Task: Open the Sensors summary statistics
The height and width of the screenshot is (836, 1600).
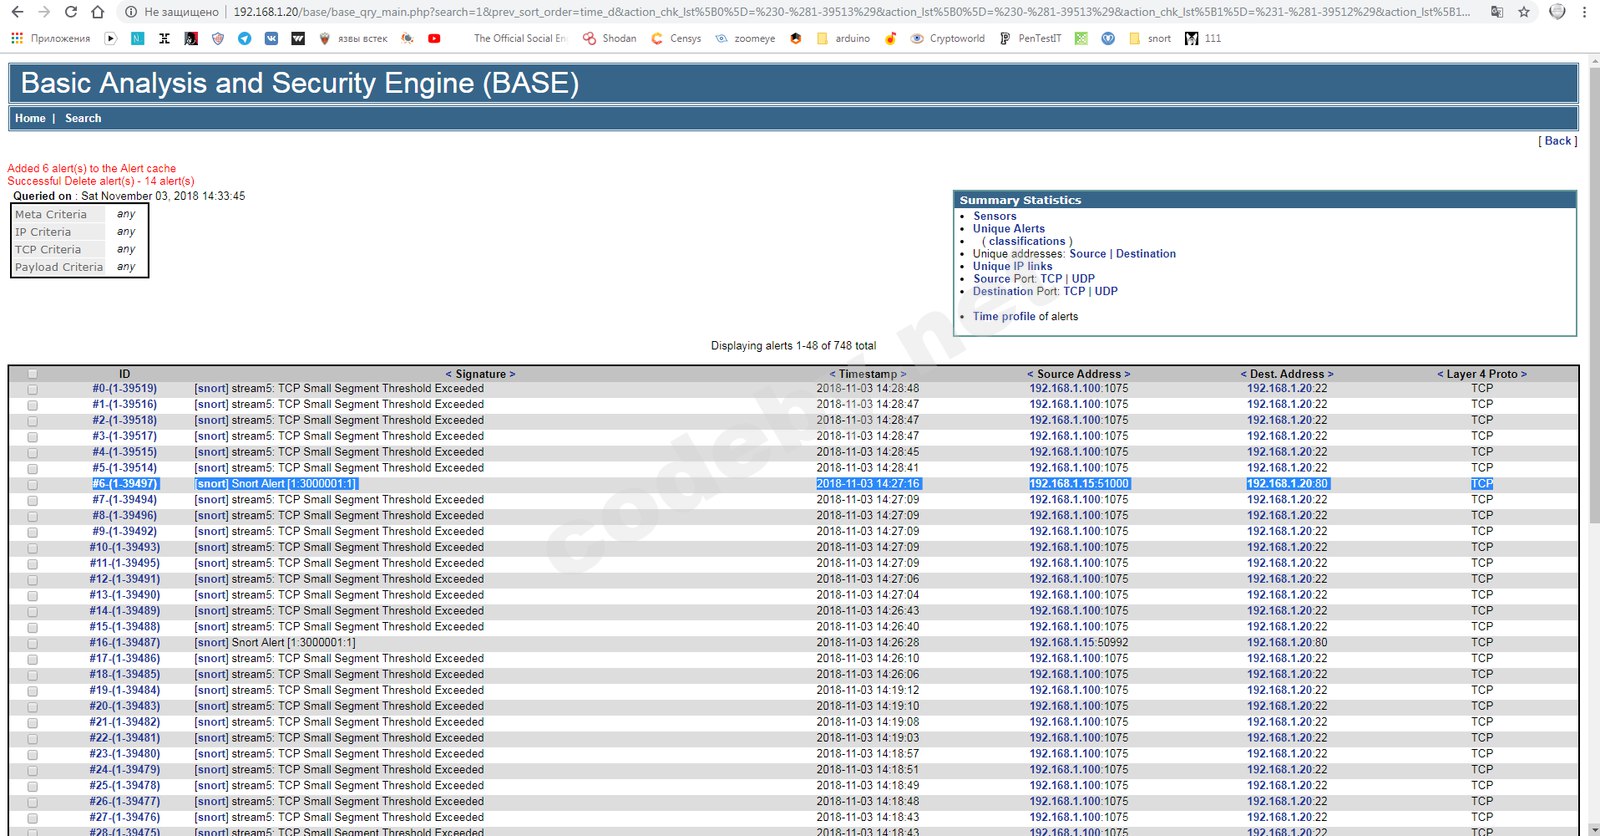Action: (x=994, y=216)
